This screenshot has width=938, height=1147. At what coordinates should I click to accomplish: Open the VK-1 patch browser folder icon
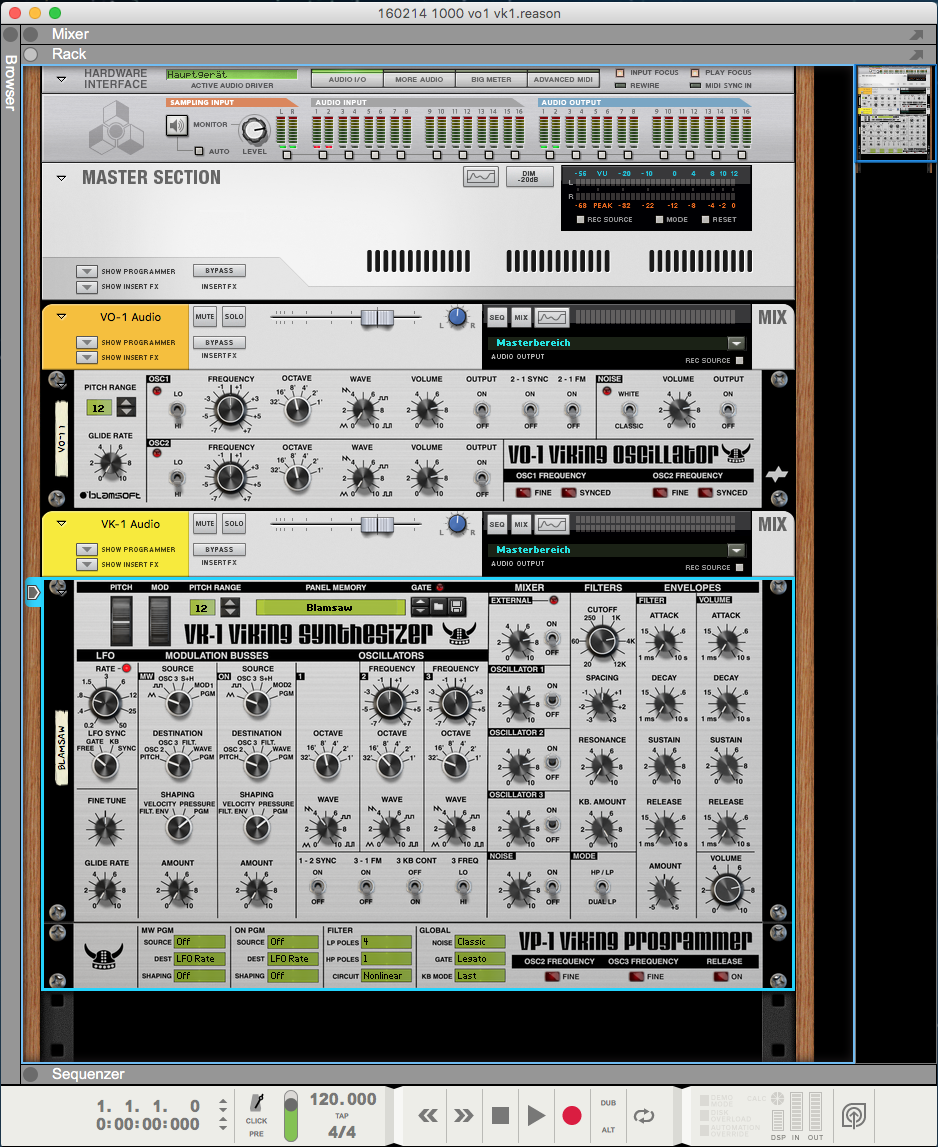click(438, 606)
